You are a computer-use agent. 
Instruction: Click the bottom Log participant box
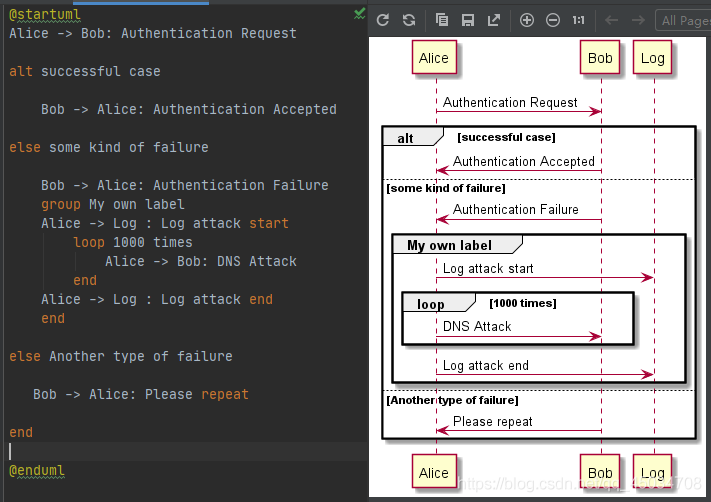pos(653,472)
